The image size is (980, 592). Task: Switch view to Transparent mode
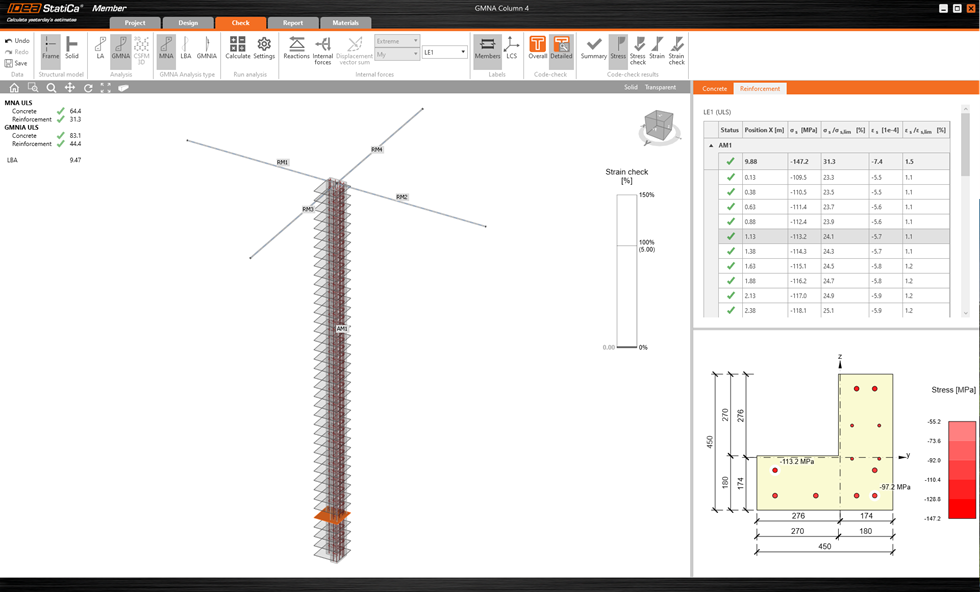point(660,88)
